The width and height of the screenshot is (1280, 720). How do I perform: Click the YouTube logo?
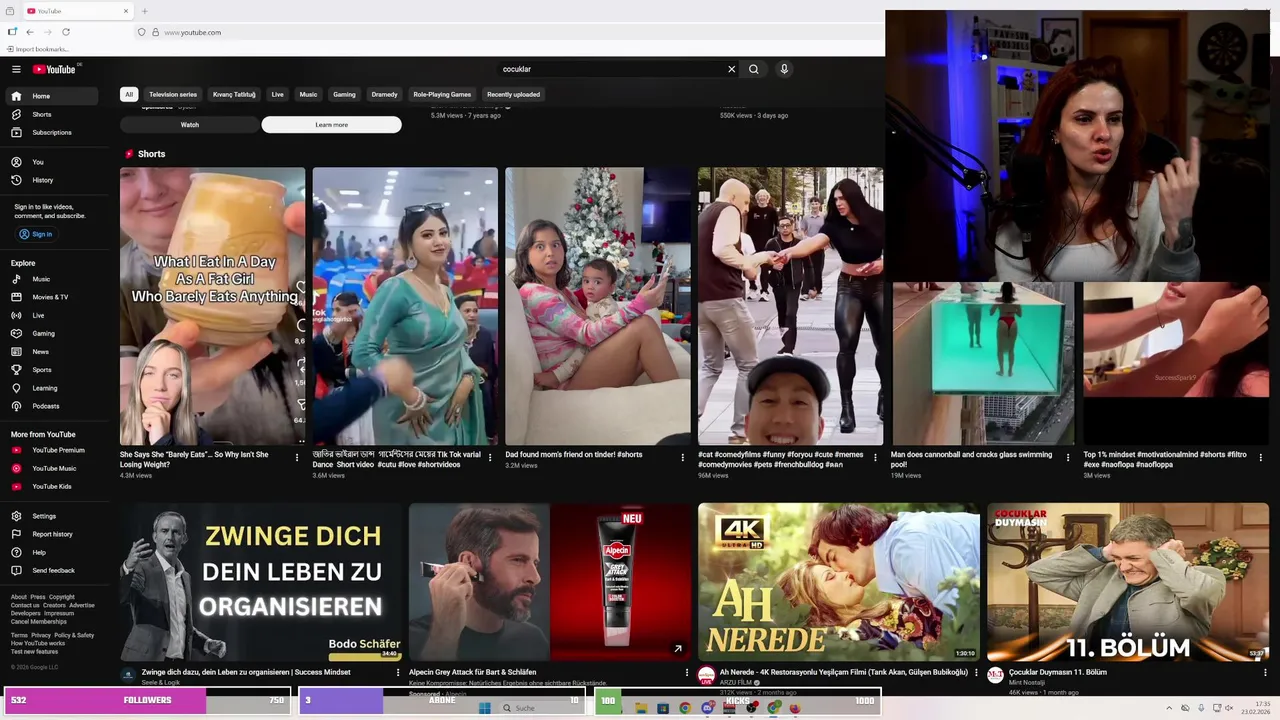pos(54,69)
